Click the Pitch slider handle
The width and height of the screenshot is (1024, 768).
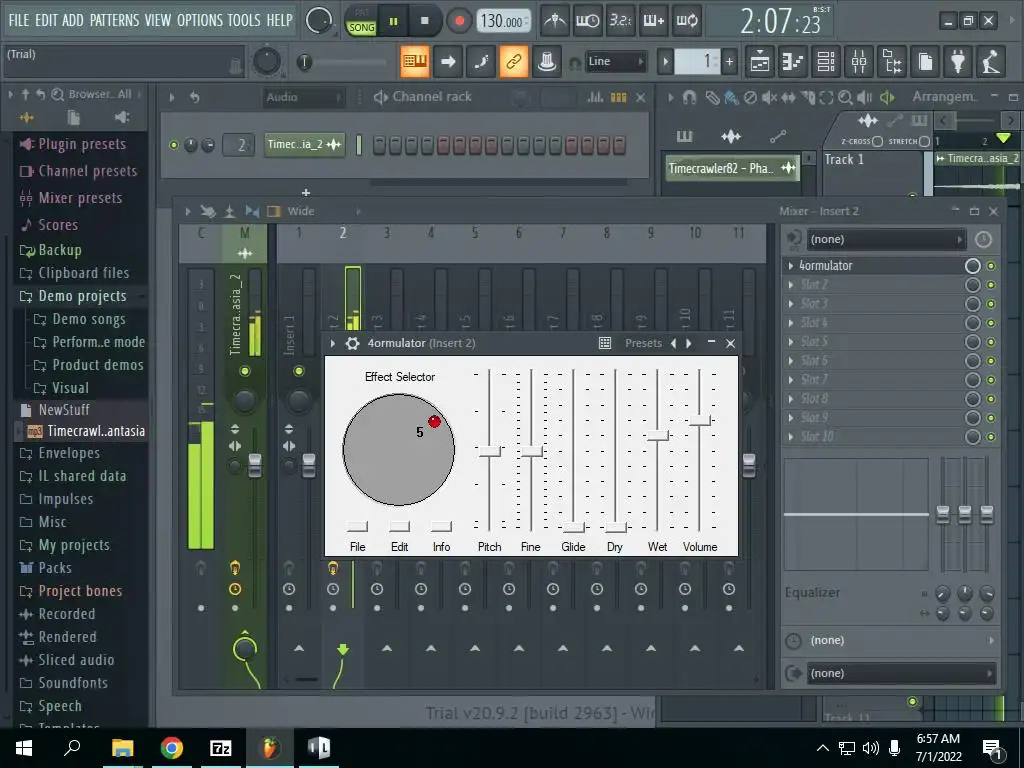(489, 451)
